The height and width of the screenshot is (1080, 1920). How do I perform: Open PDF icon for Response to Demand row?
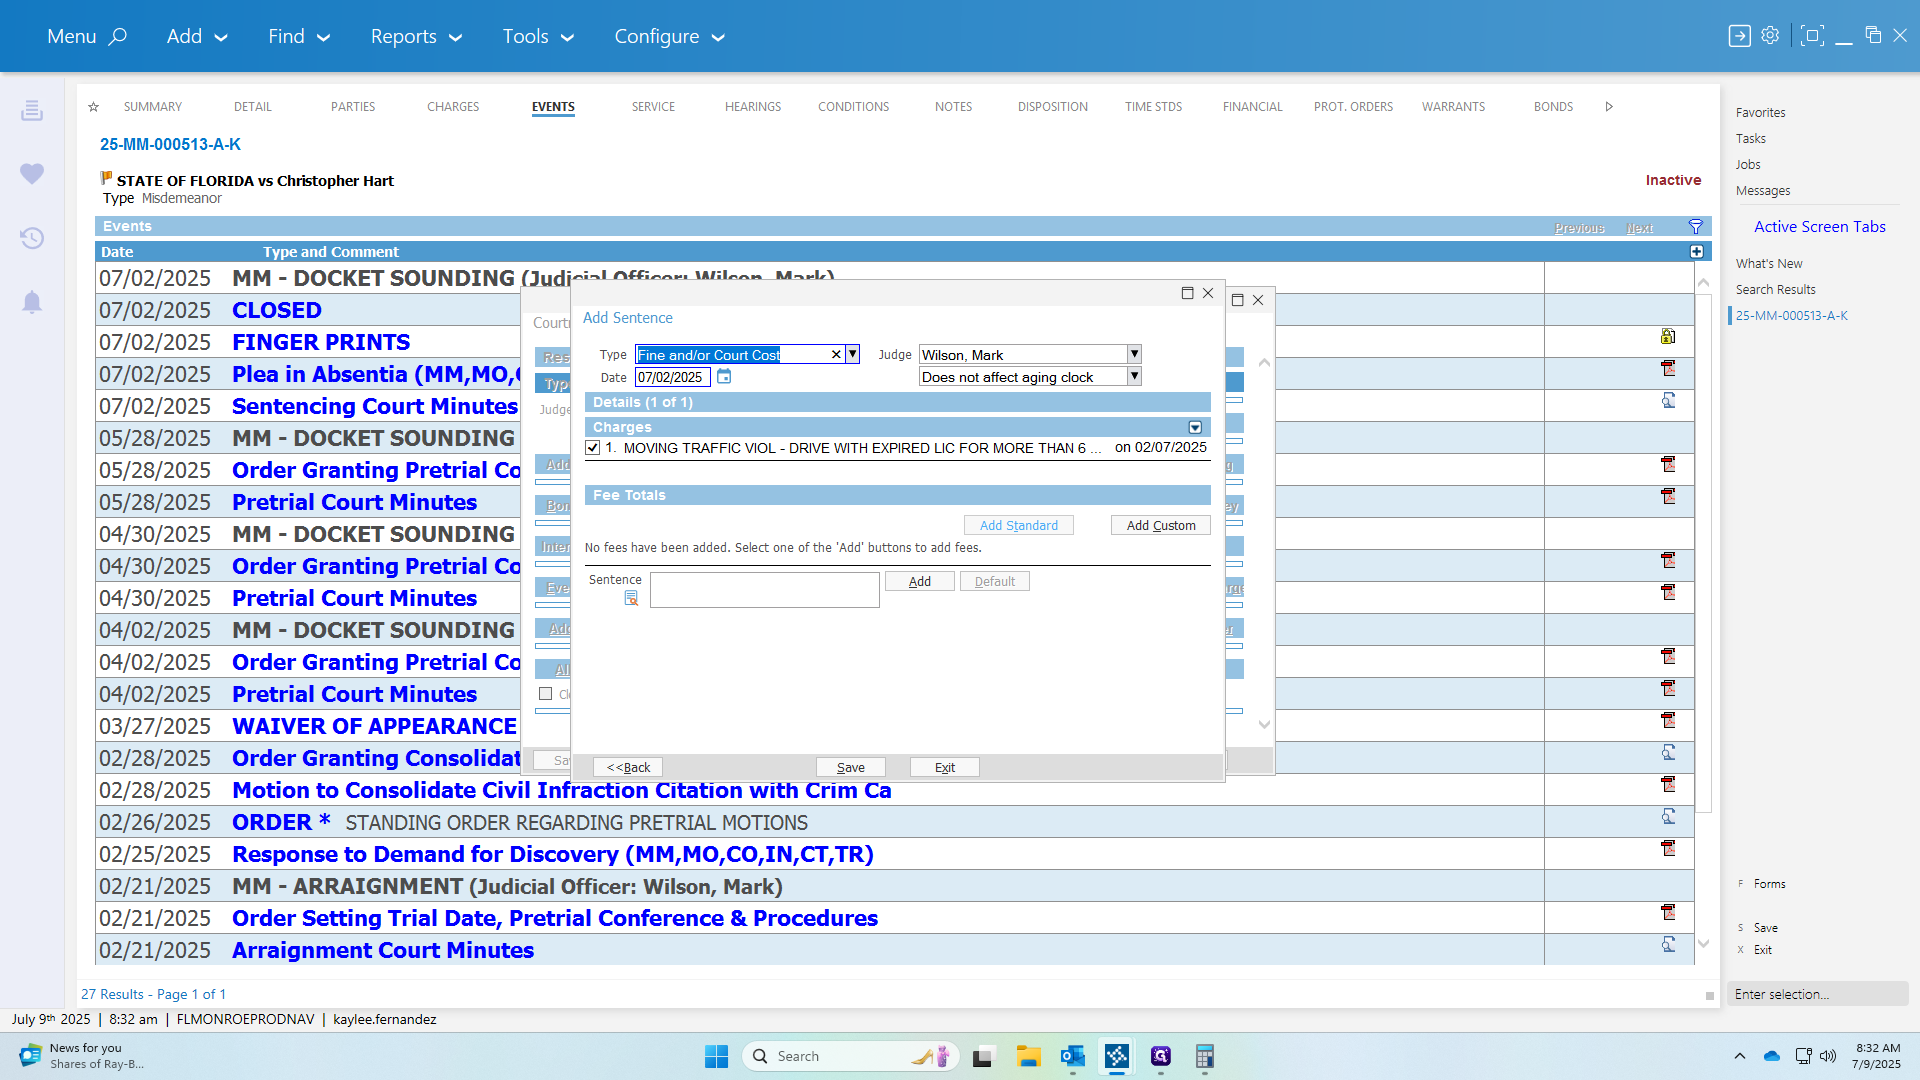1668,849
